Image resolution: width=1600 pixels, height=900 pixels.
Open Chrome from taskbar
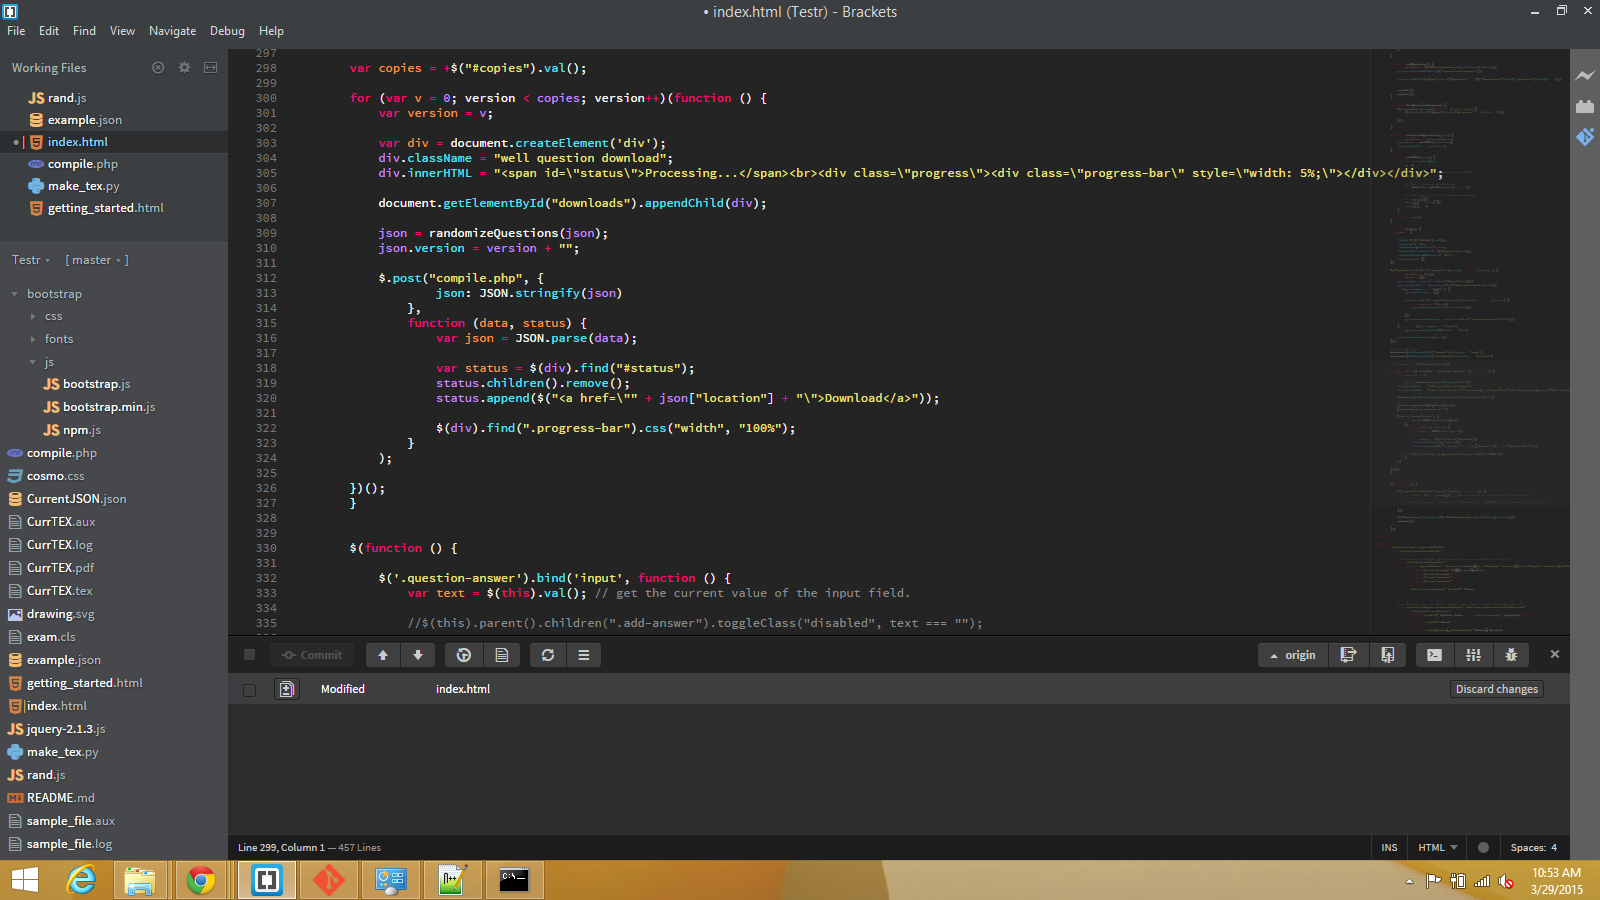point(200,880)
